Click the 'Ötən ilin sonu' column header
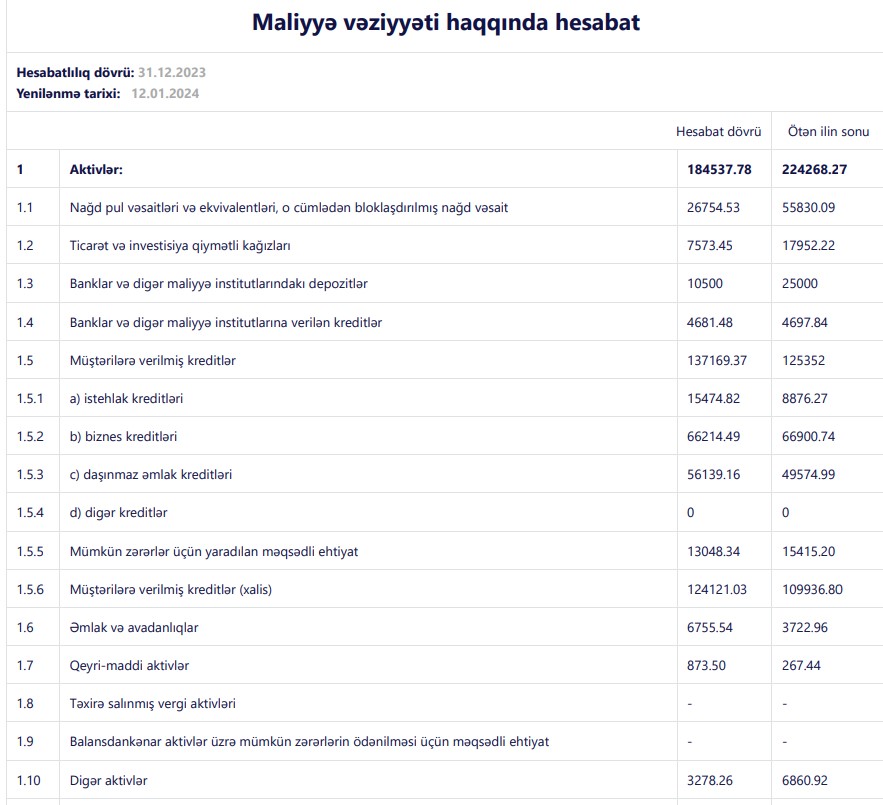Screen dimensions: 883x805 828,131
